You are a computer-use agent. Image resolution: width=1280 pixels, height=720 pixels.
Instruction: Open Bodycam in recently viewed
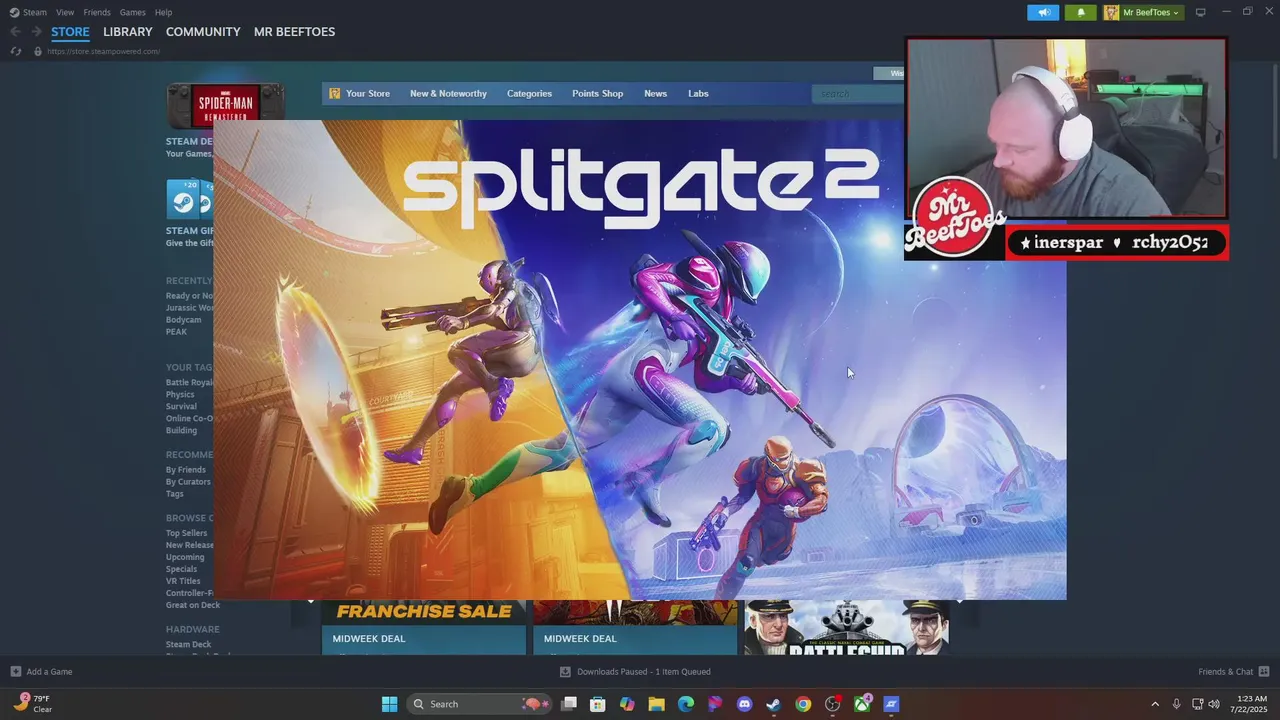[184, 320]
